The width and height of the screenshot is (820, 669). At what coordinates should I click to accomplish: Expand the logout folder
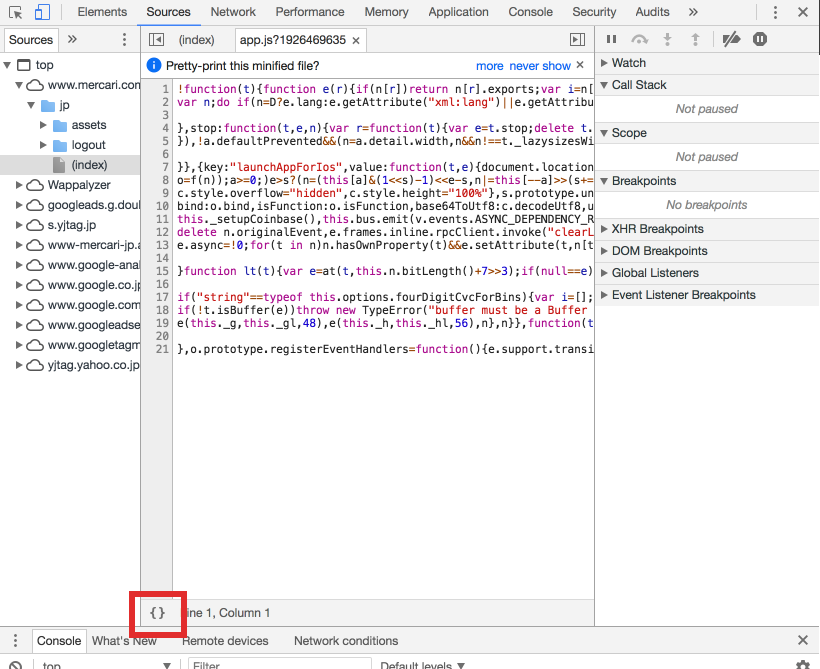tap(43, 145)
